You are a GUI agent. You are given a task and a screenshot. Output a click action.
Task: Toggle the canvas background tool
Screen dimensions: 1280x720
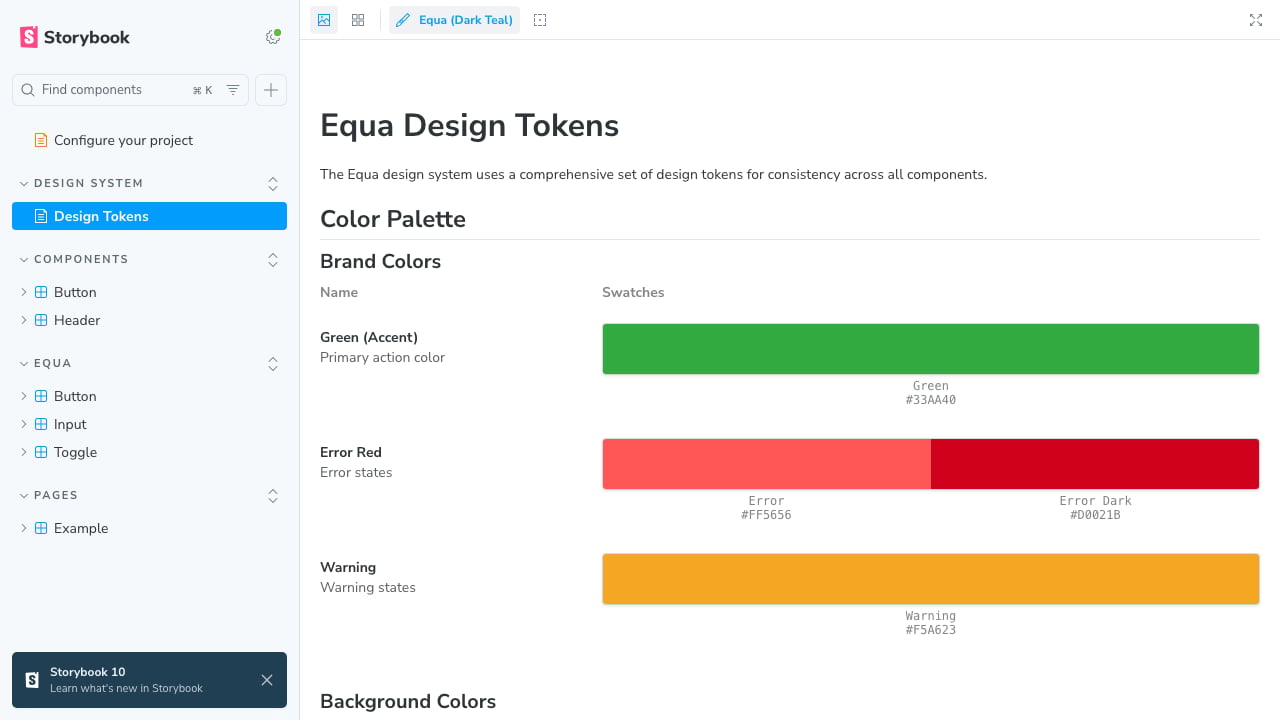(x=324, y=20)
